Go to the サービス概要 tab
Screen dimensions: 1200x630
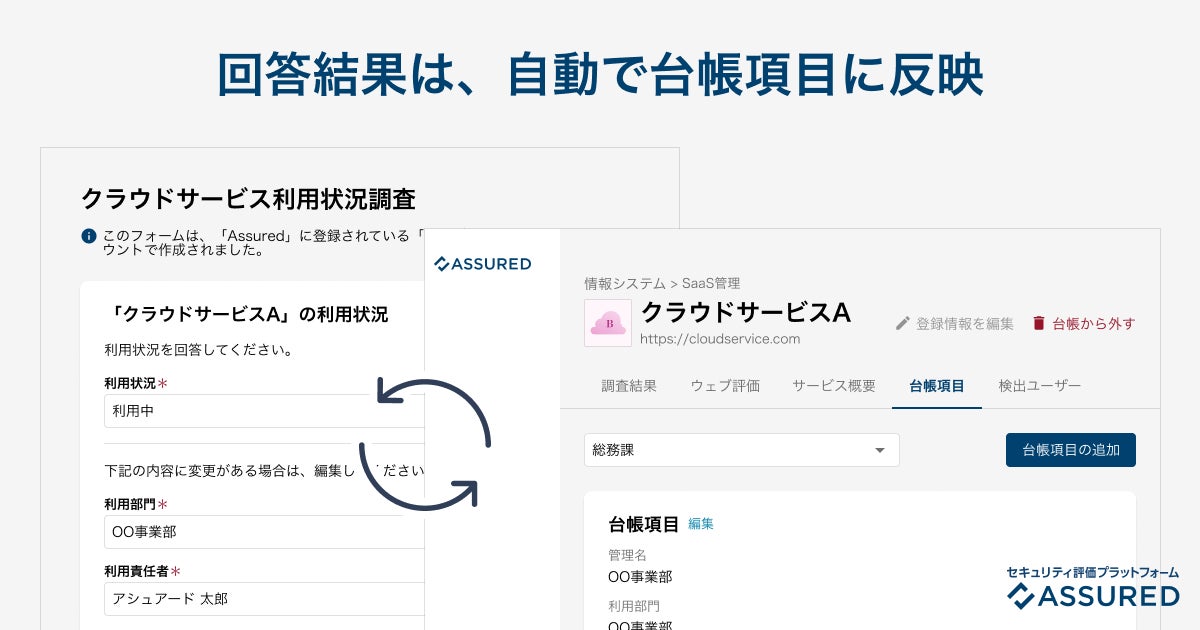click(x=834, y=386)
